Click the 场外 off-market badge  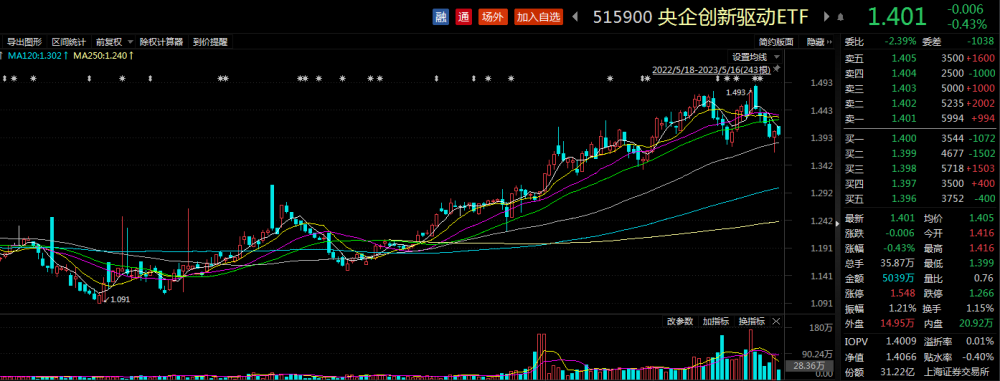493,17
